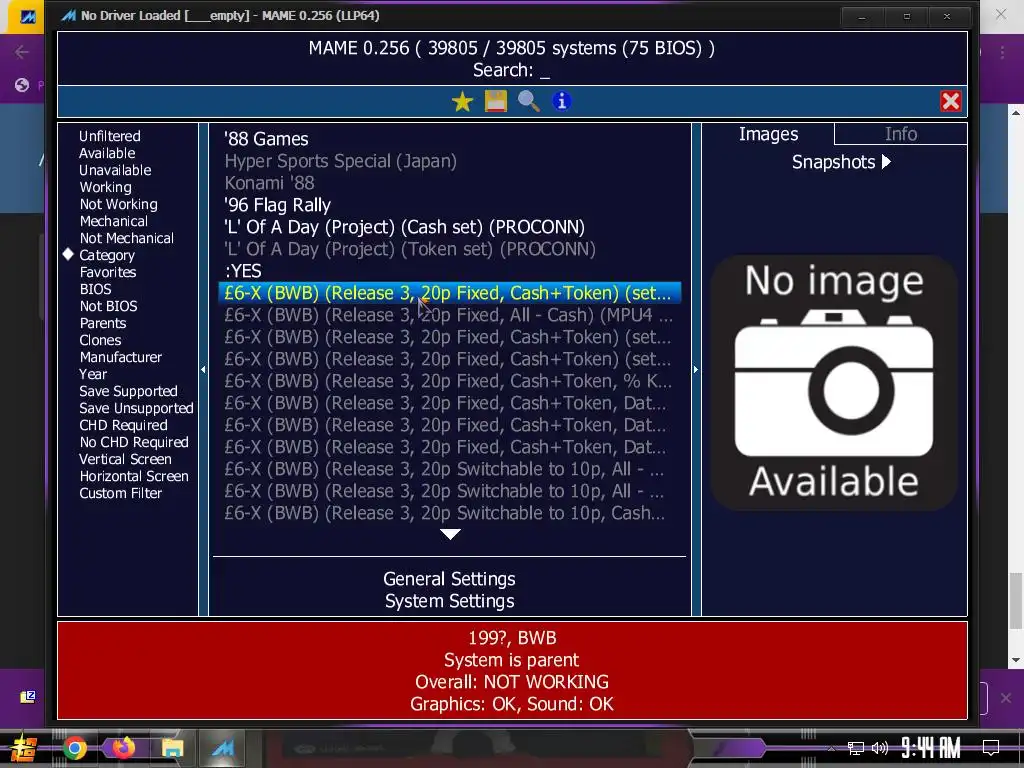Select the Not Mechanical filter
The image size is (1024, 768).
pos(127,238)
